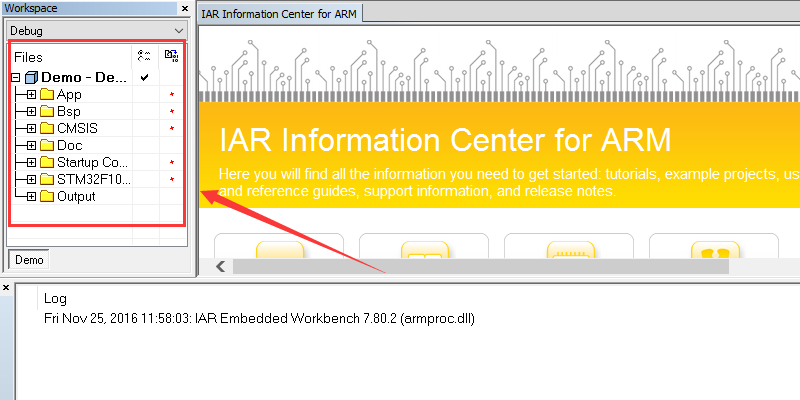The image size is (800, 400).
Task: Close the Log messages panel
Action: (6, 288)
